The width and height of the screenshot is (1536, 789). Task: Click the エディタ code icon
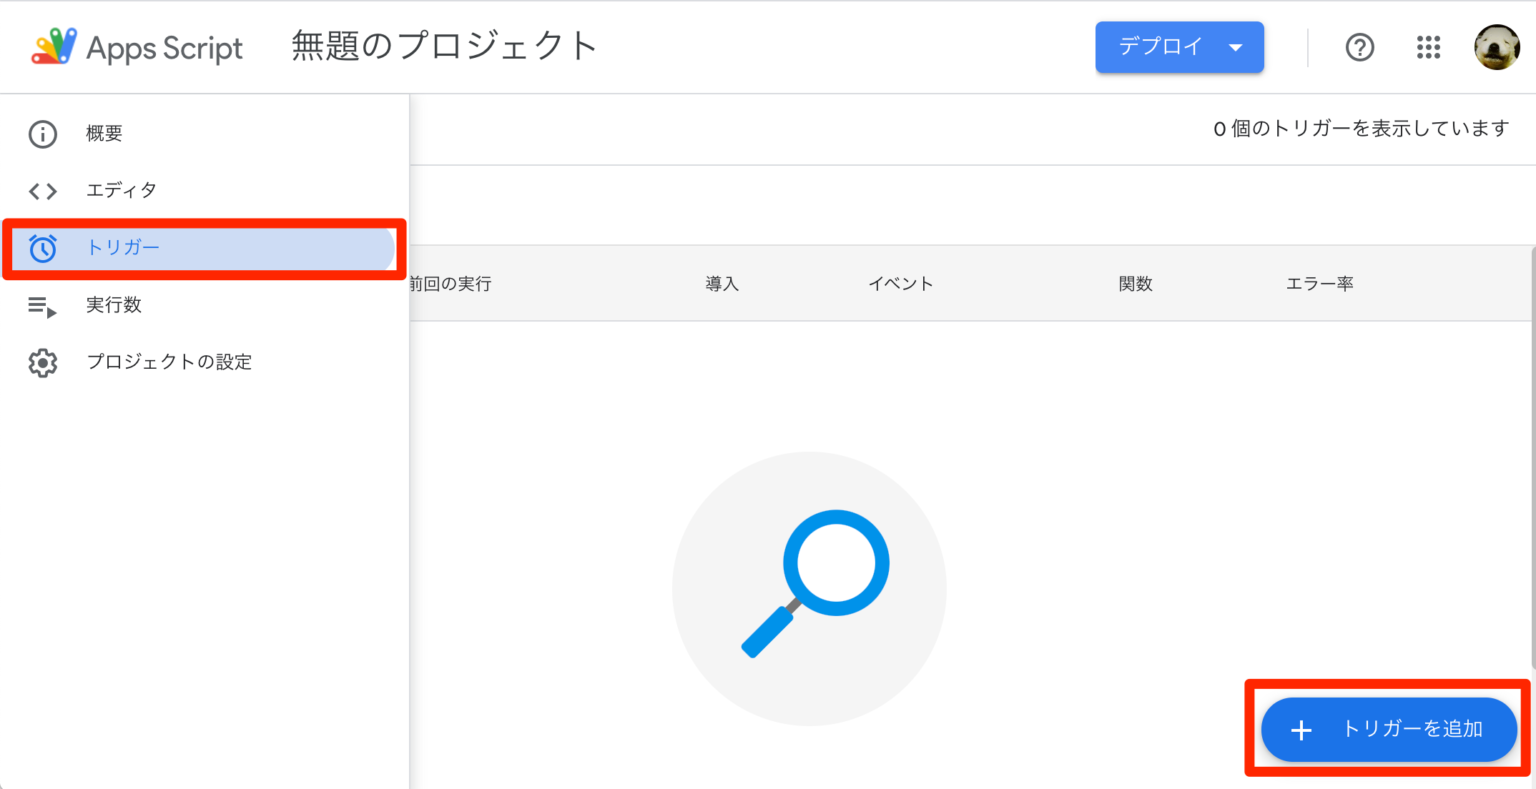pos(43,190)
